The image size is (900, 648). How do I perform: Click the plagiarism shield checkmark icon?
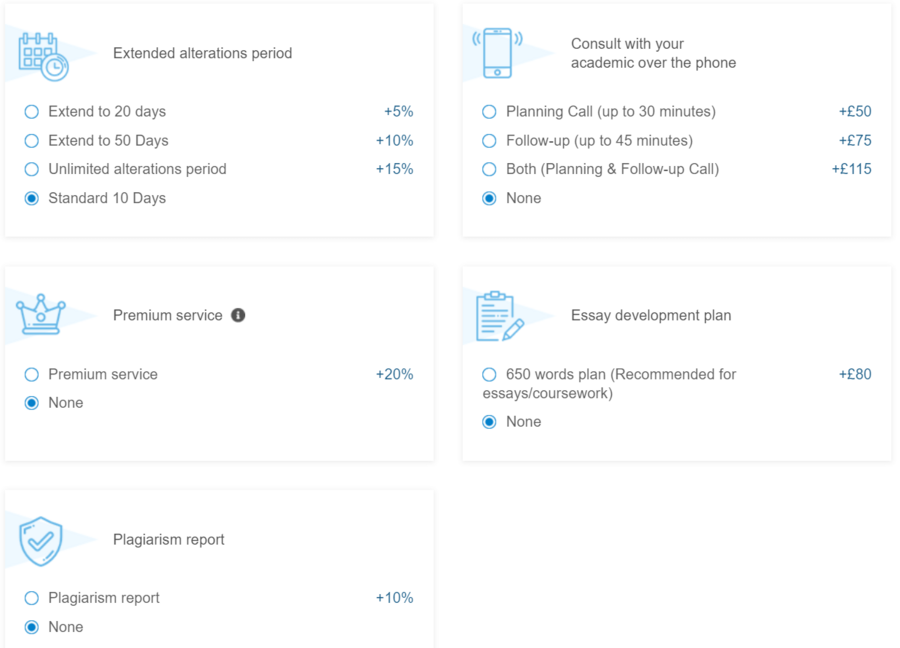[x=41, y=541]
